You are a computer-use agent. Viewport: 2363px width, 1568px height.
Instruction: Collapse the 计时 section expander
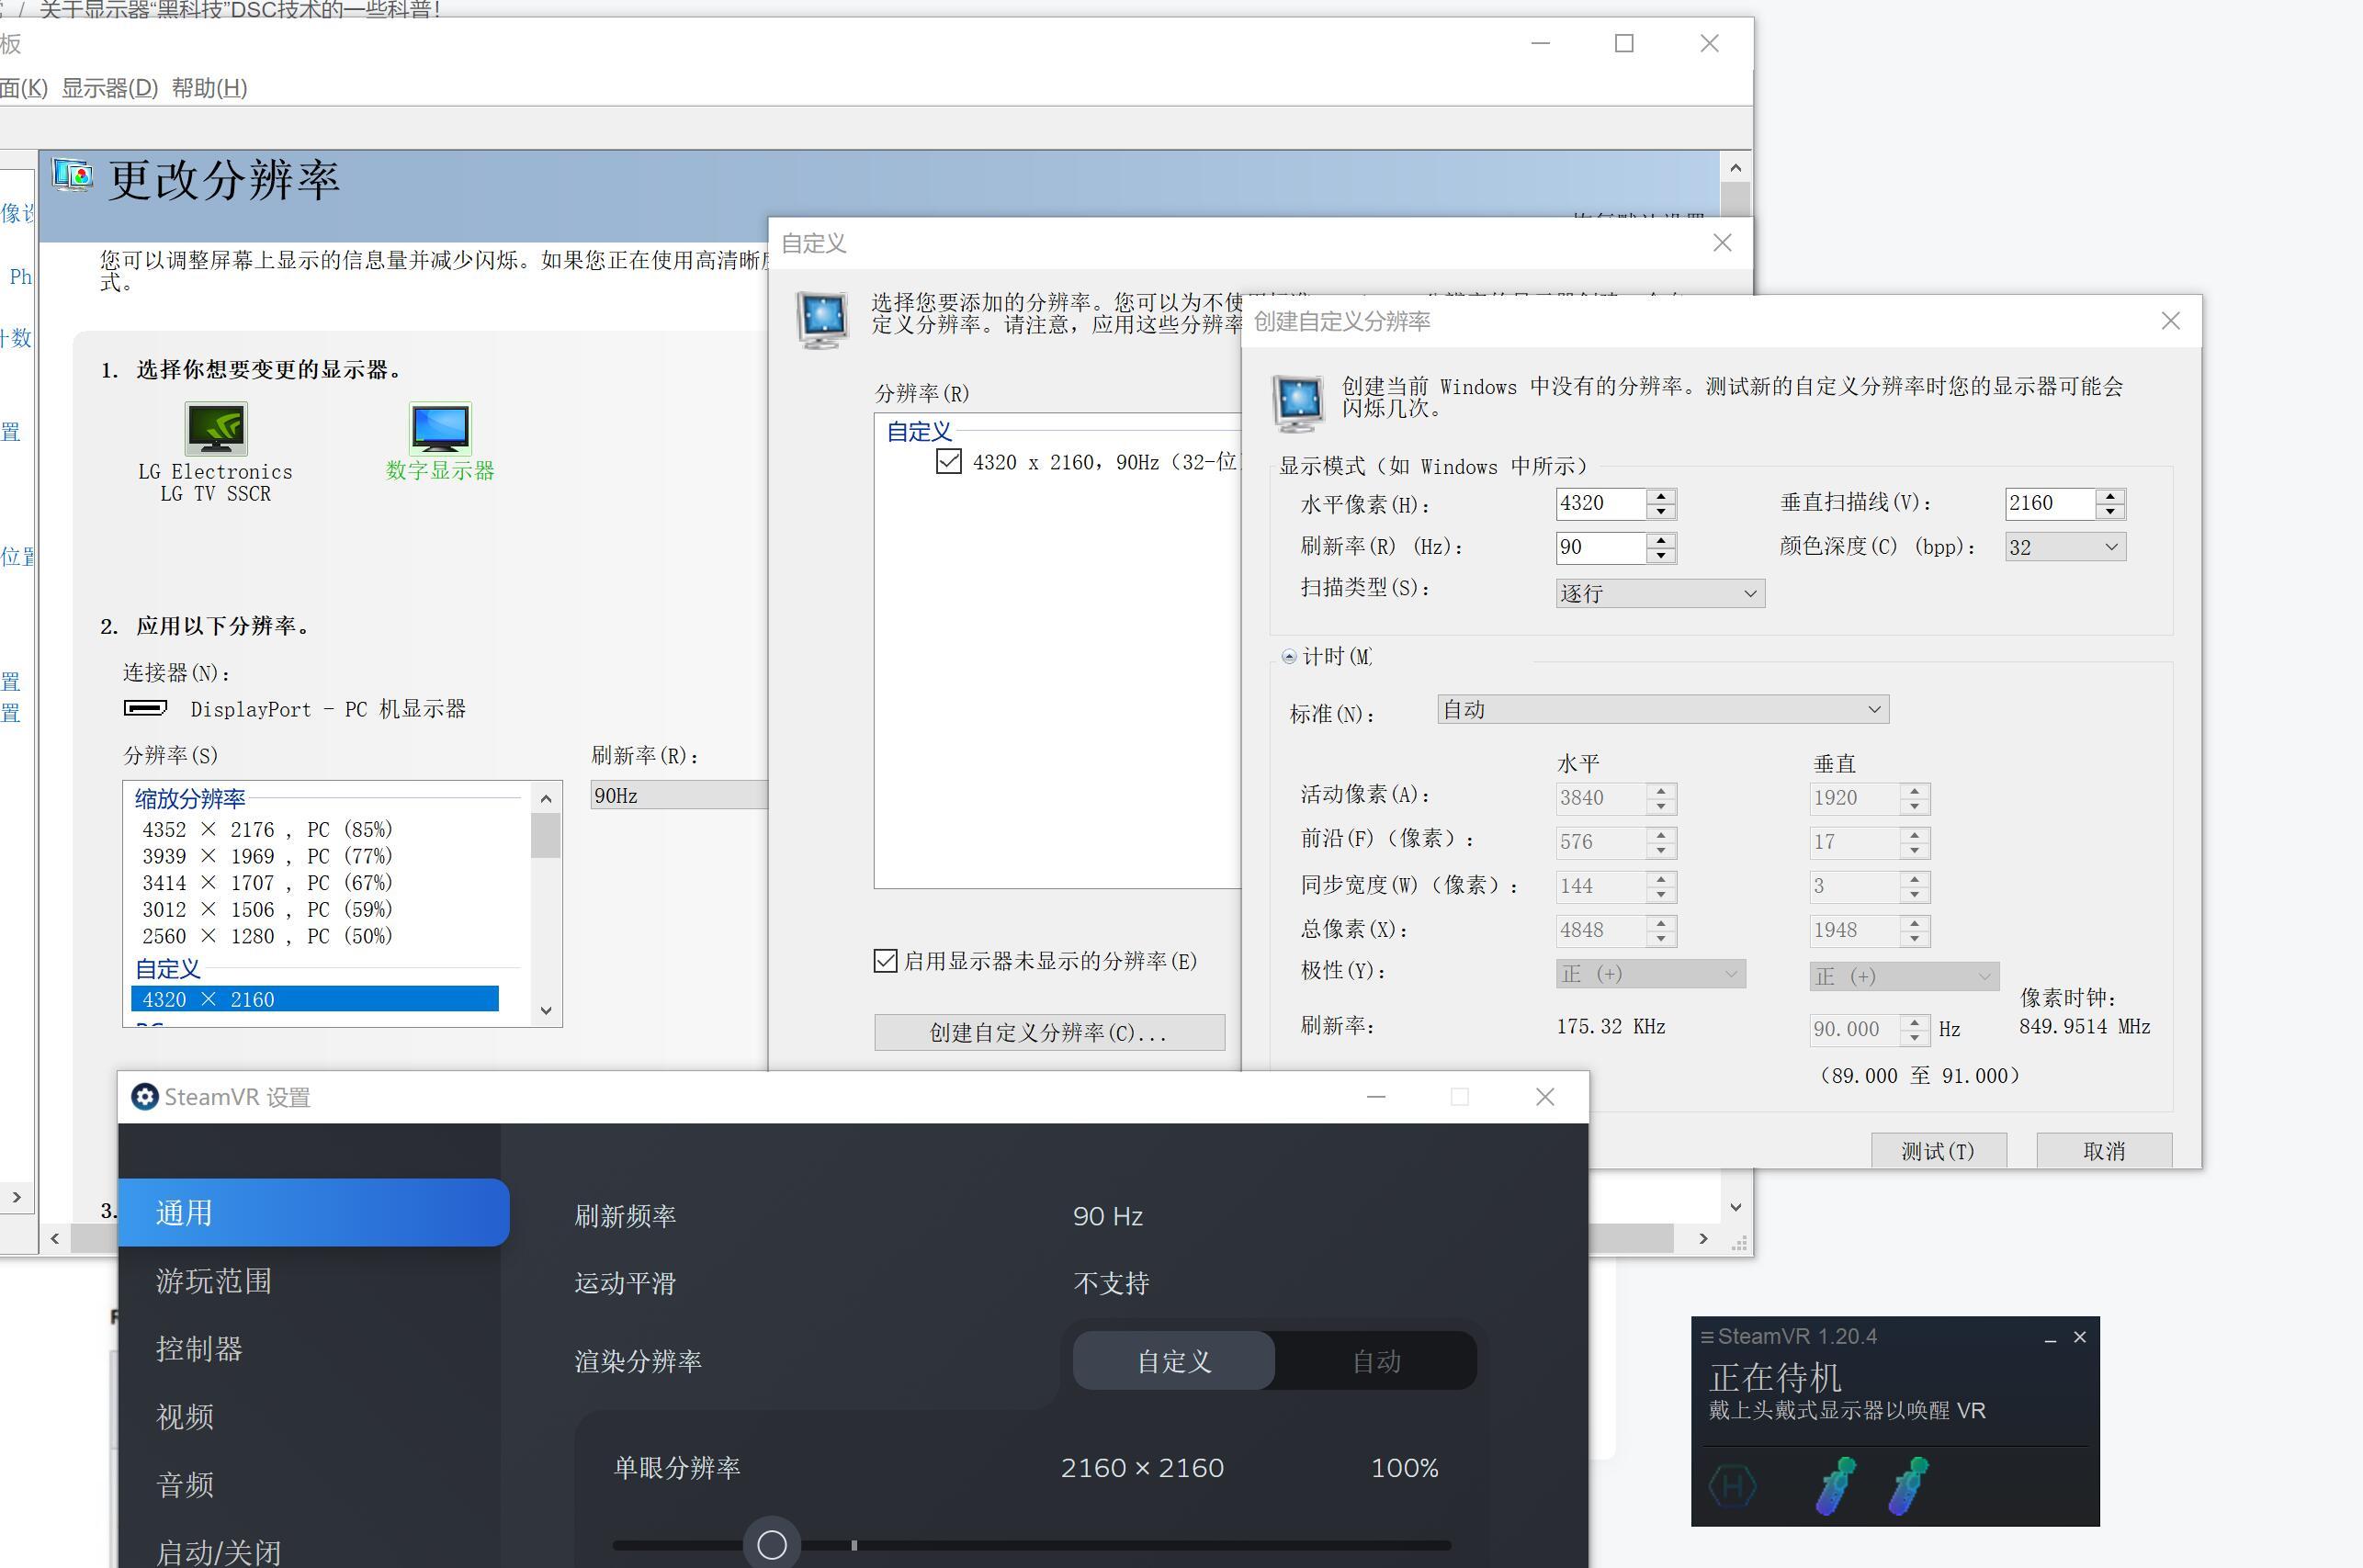(x=1289, y=657)
